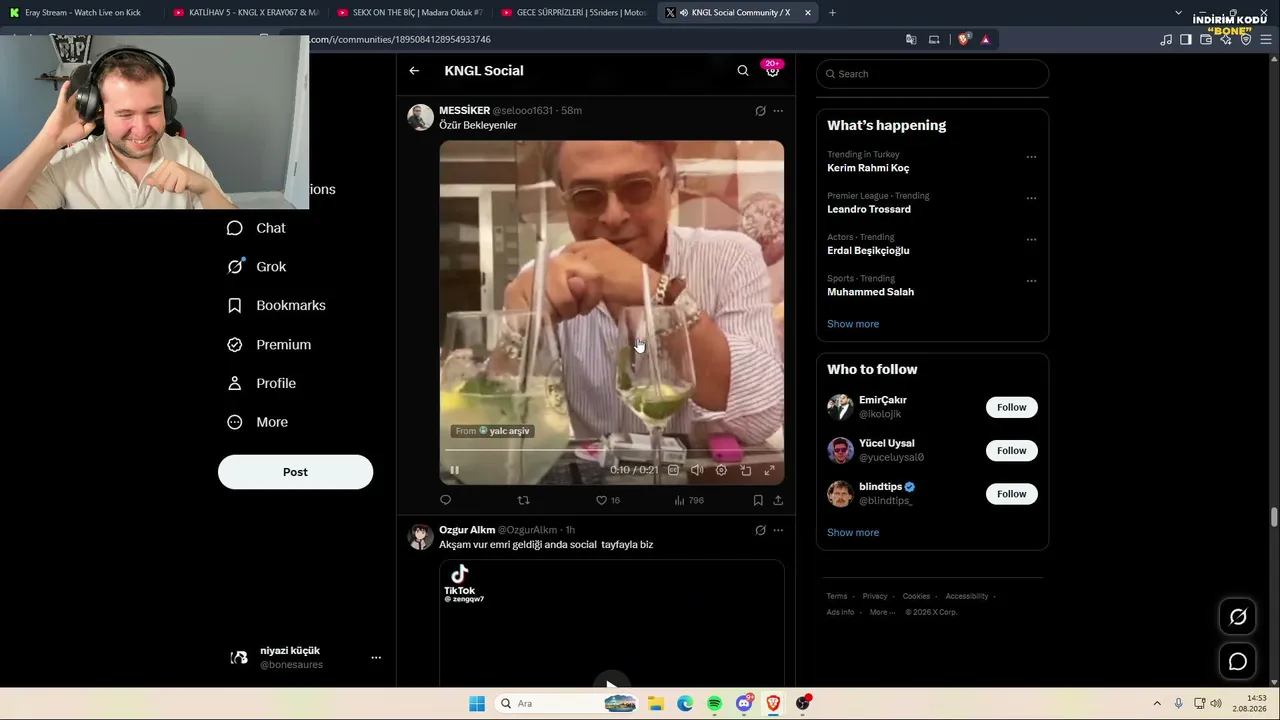Open the tab search dropdown arrow
This screenshot has width=1280, height=720.
point(1178,13)
